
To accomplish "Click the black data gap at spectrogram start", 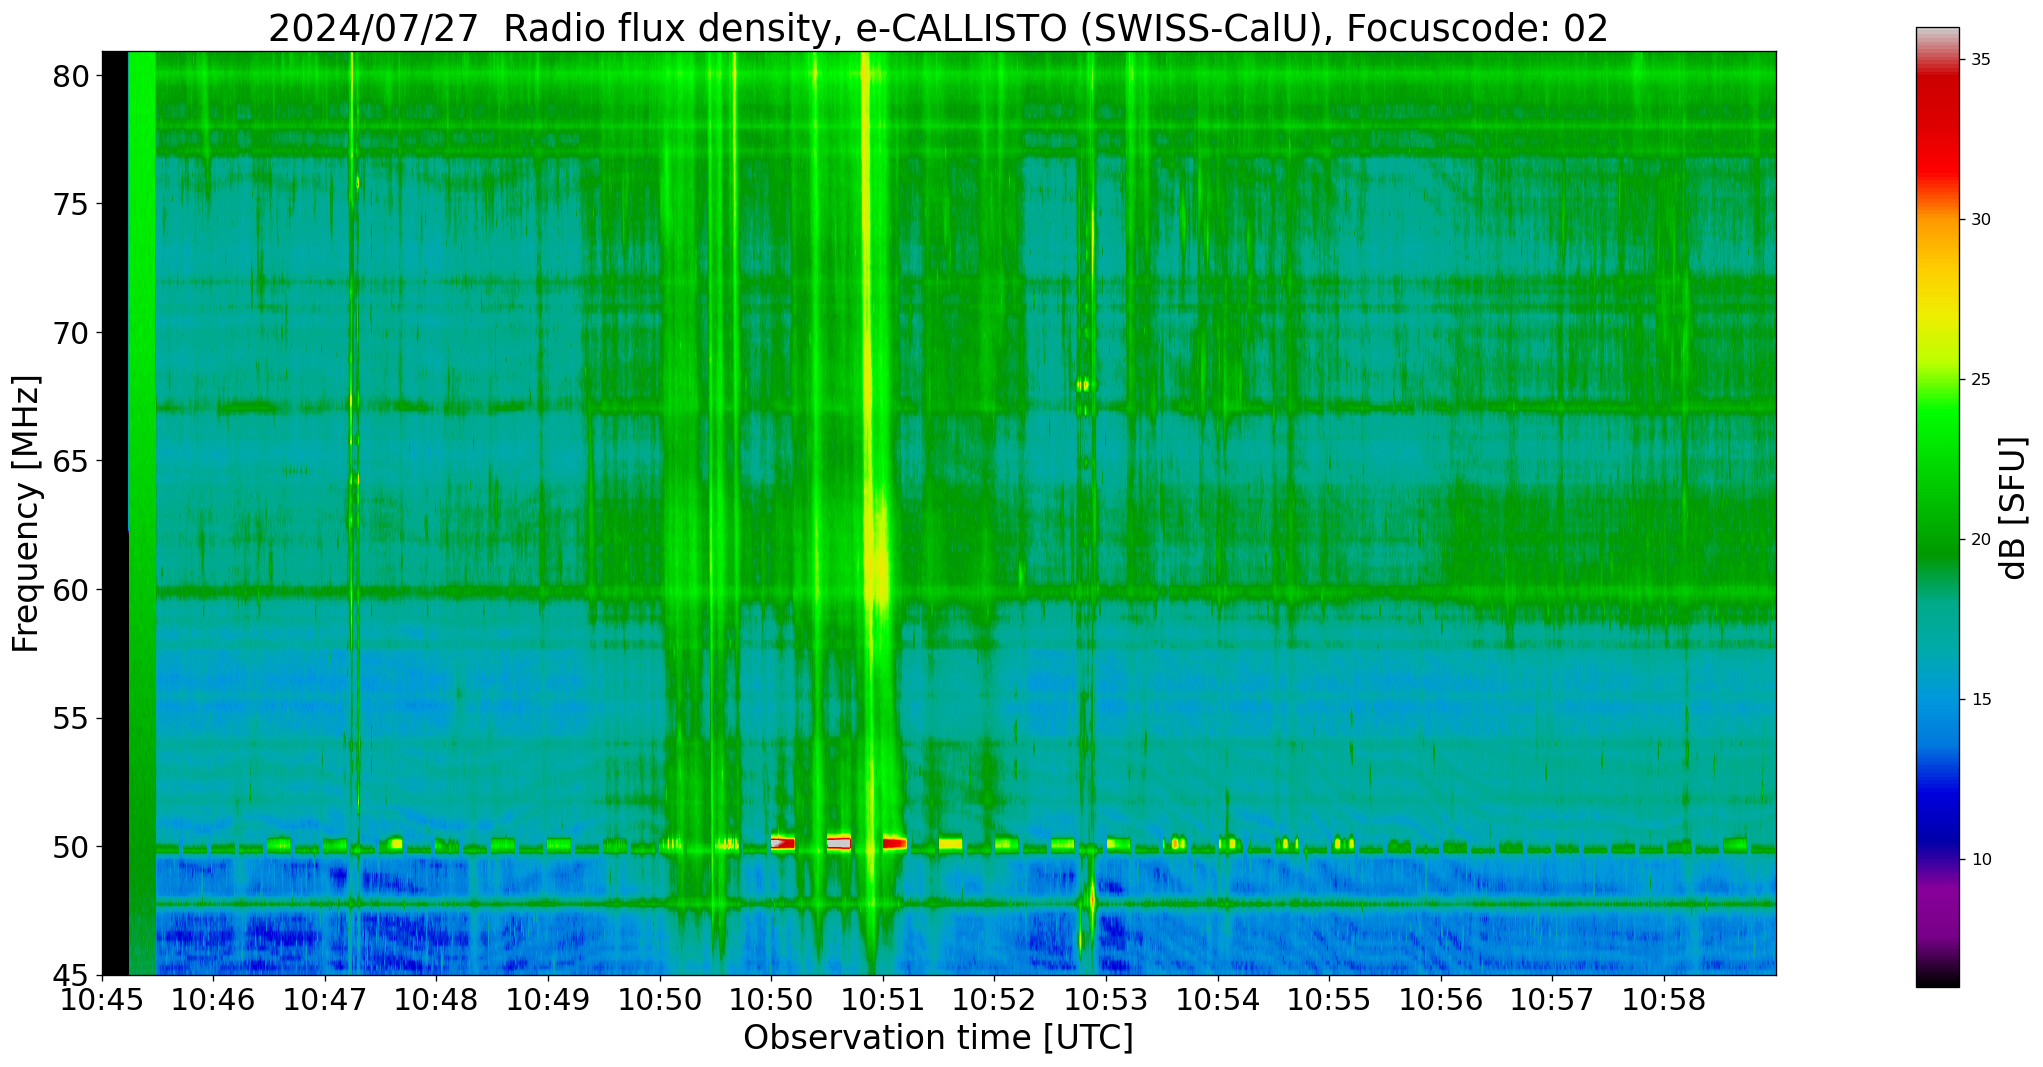I will click(115, 513).
